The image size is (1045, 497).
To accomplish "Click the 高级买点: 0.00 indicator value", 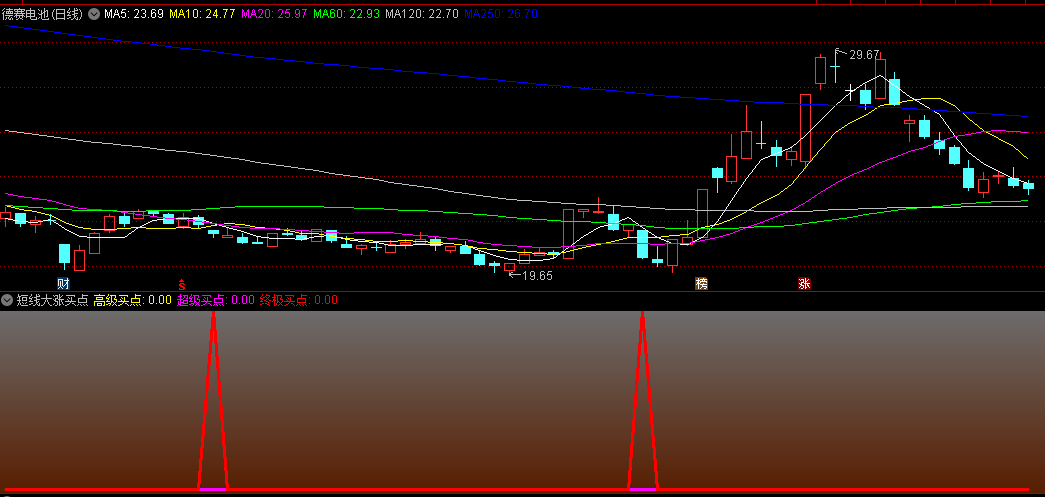I will tap(133, 300).
